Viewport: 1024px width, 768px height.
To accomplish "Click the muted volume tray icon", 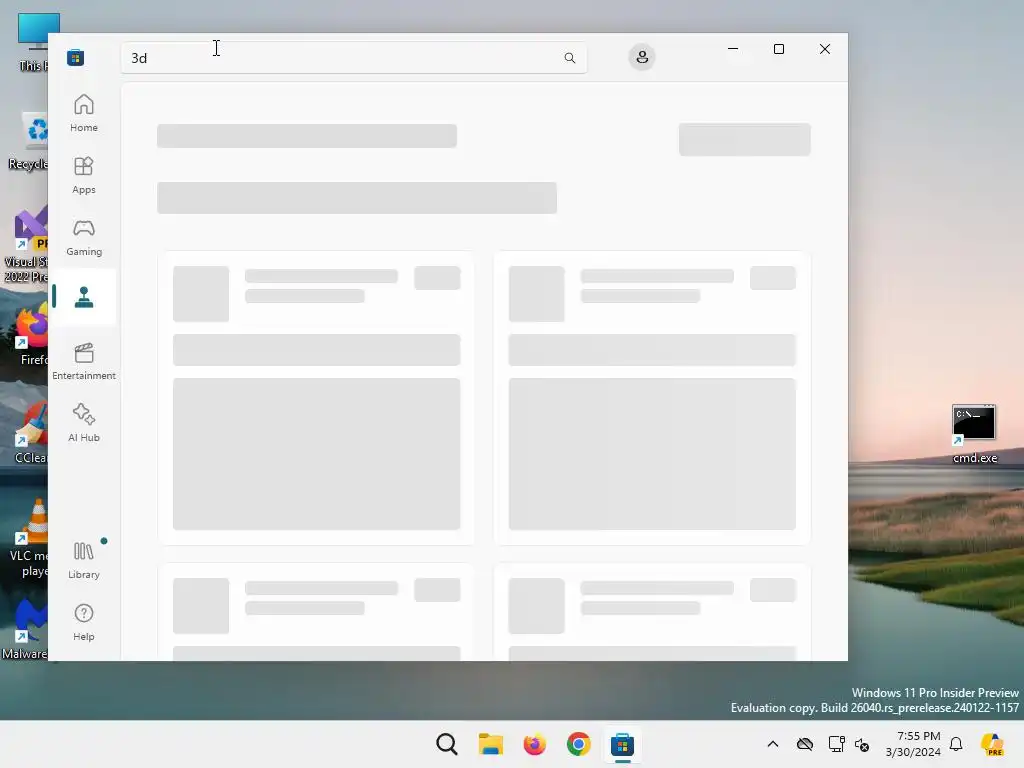I will [x=862, y=744].
